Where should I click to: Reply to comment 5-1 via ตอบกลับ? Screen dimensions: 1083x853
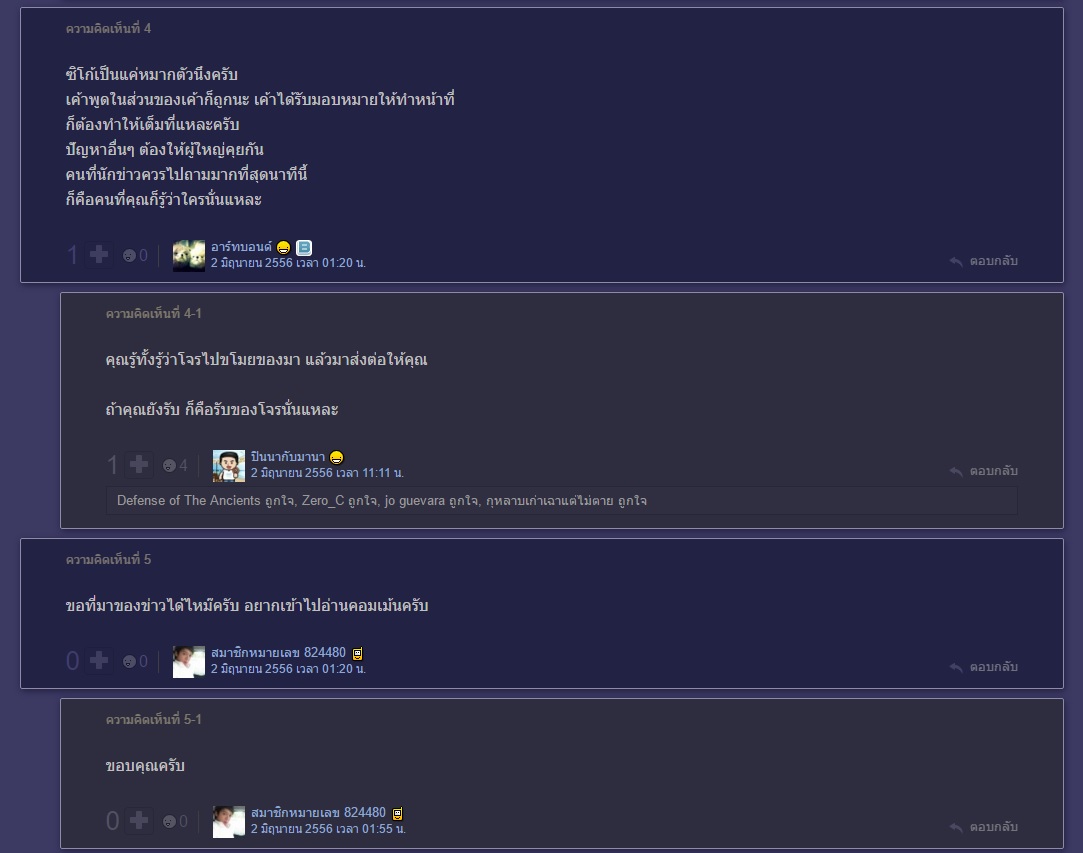(984, 827)
